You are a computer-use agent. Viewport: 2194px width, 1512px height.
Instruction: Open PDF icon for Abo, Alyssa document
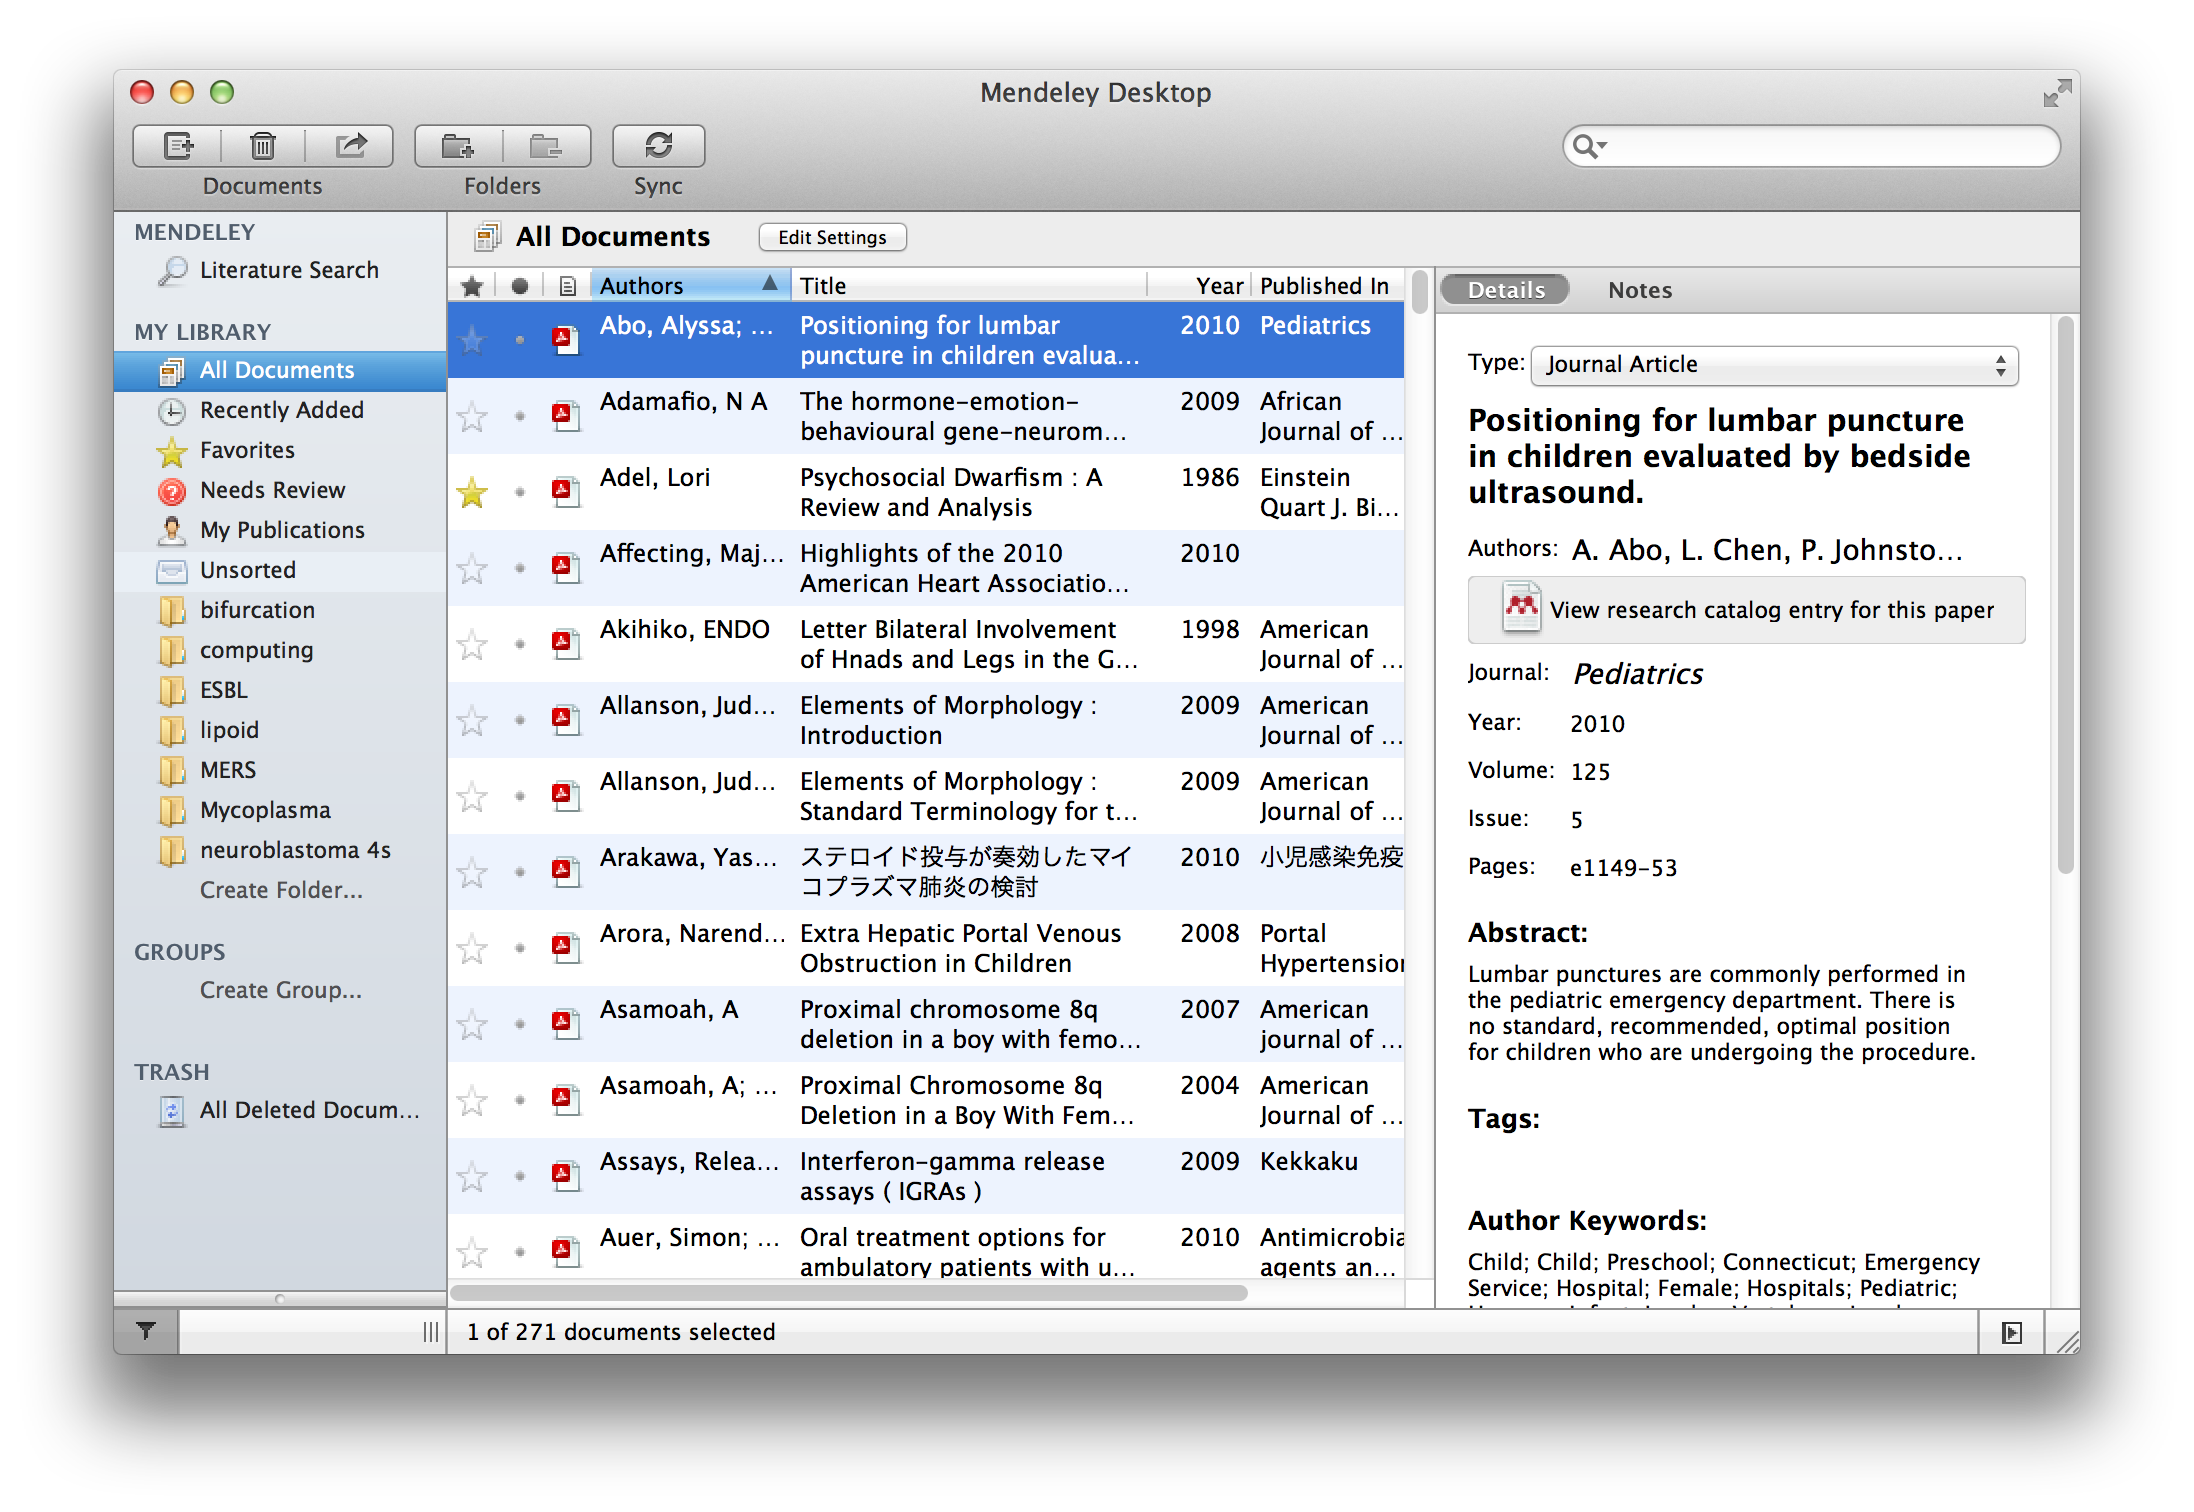tap(566, 340)
